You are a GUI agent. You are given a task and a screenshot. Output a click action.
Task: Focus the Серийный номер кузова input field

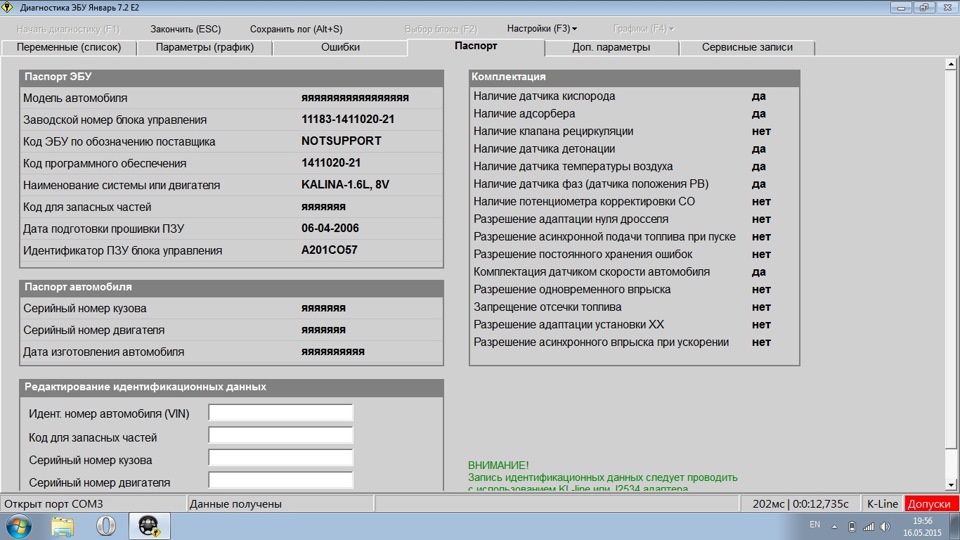pos(280,458)
